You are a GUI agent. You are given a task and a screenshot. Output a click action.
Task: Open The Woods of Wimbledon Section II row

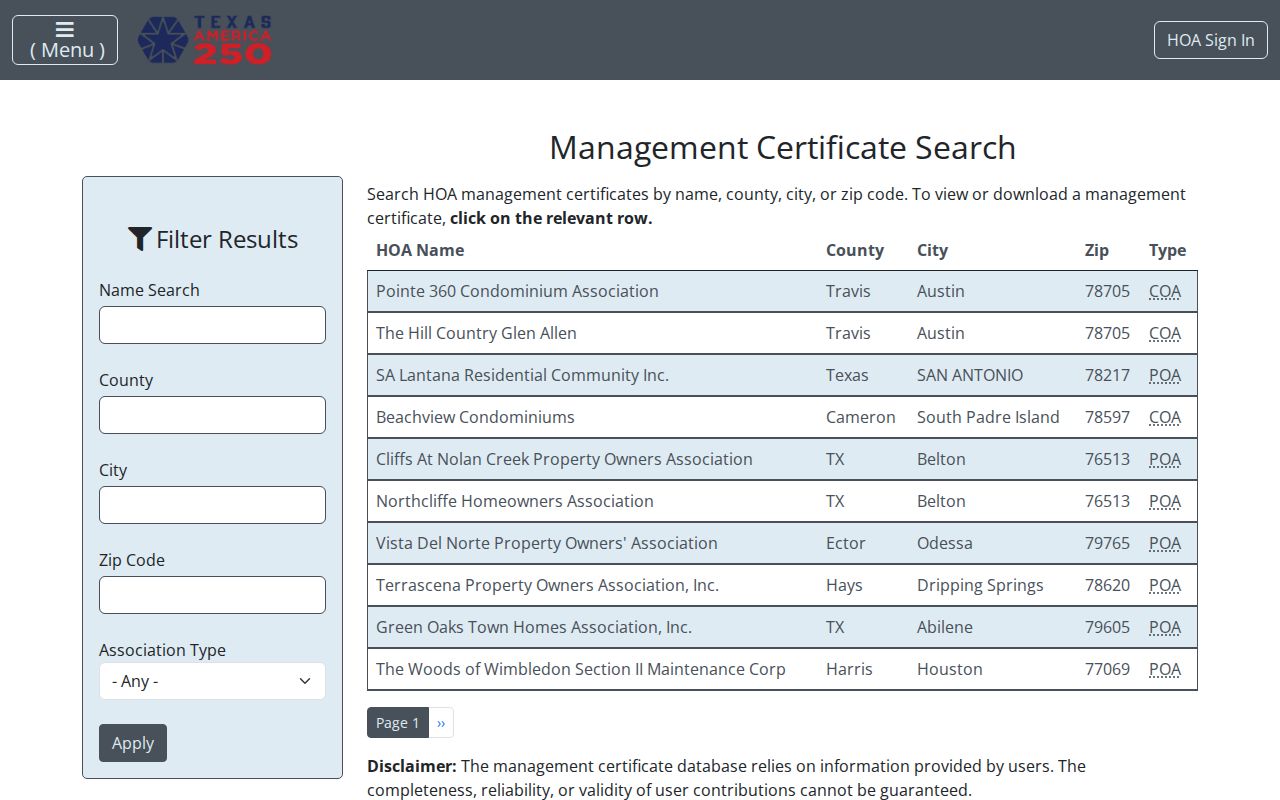[782, 669]
